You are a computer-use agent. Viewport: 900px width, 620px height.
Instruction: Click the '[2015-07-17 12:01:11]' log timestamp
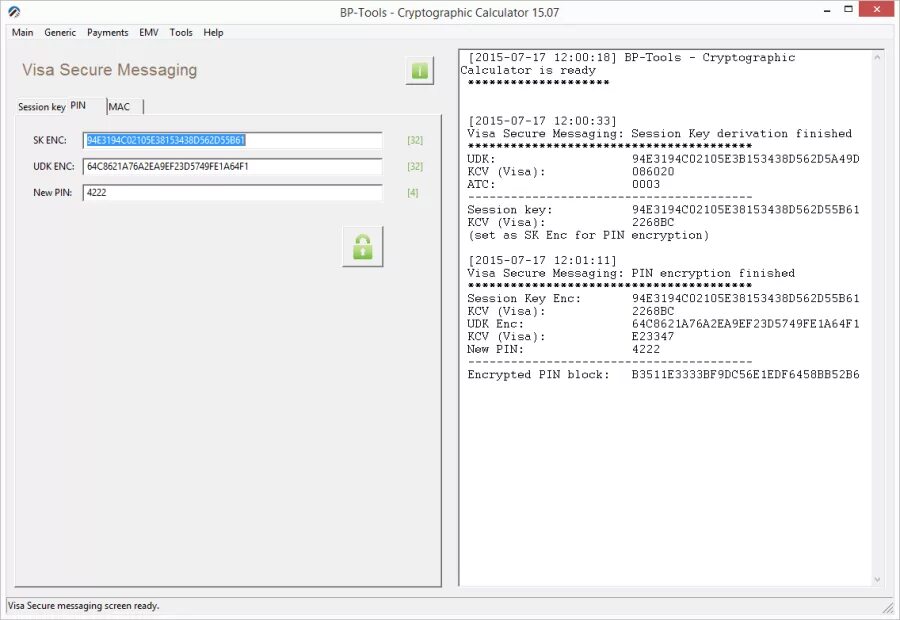(542, 261)
